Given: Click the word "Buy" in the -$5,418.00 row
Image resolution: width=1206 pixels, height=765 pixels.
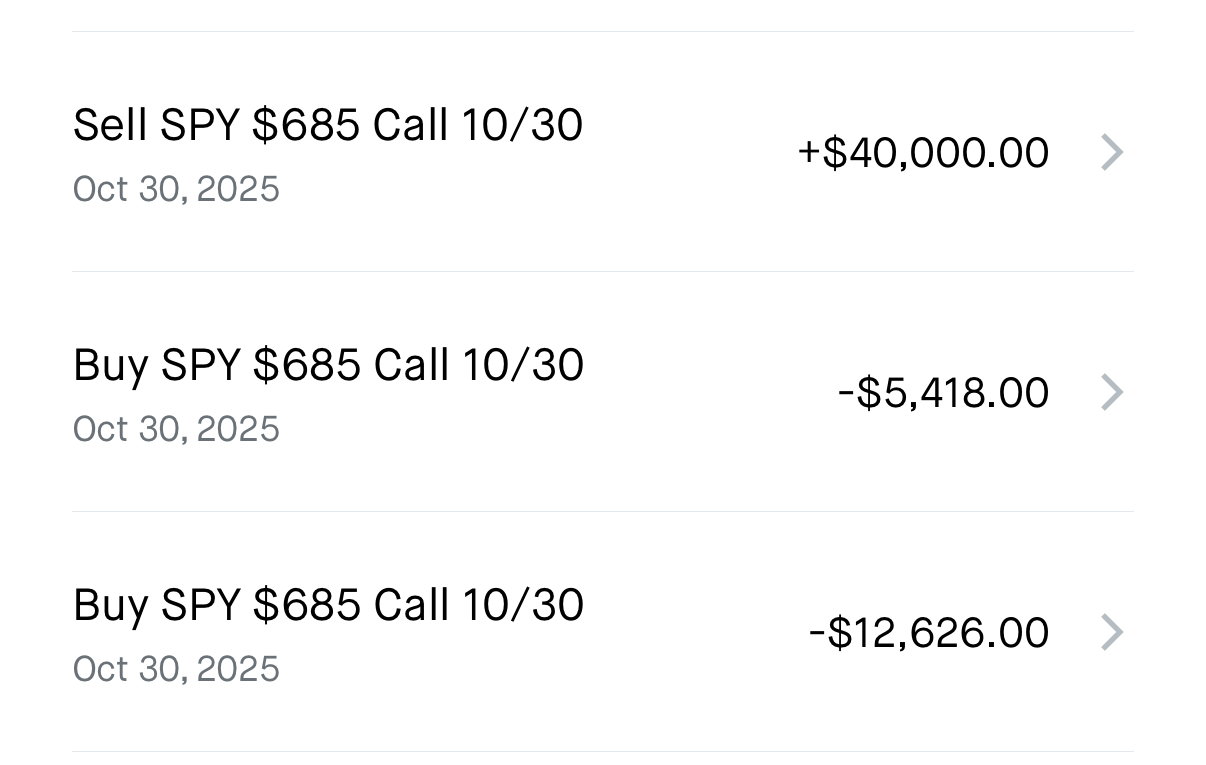Looking at the screenshot, I should tap(110, 366).
